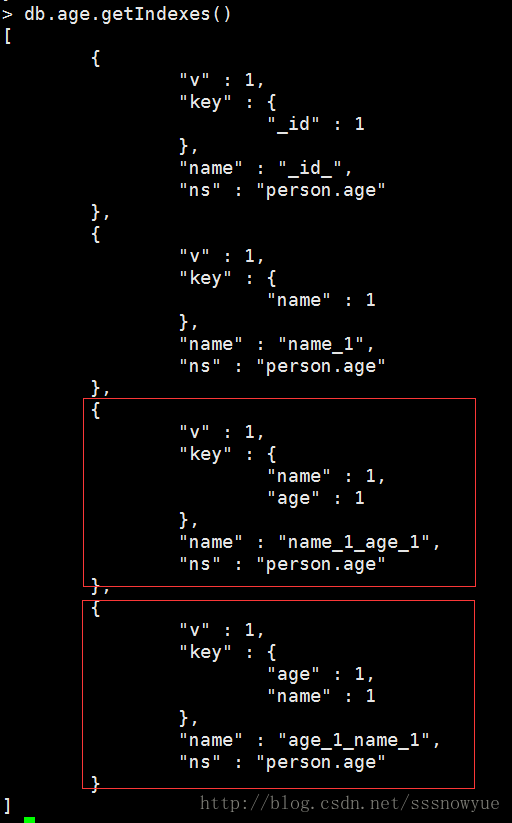Click the green terminal cursor block
Screen dimensions: 512x823
pyautogui.click(x=29, y=819)
